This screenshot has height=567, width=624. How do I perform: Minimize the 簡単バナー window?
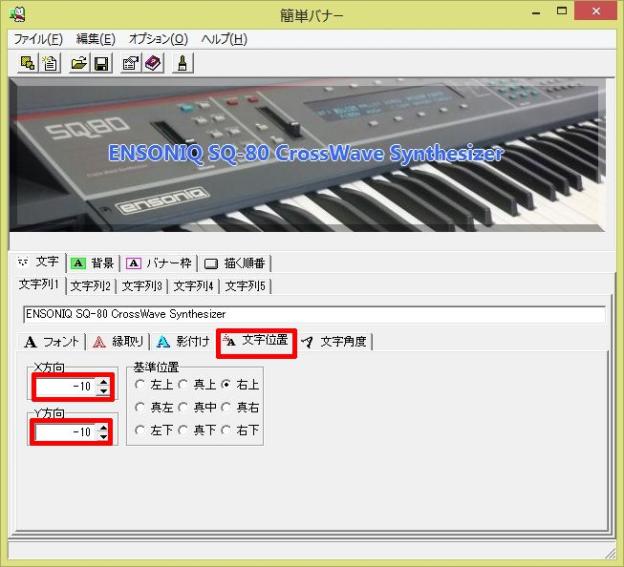pos(536,12)
